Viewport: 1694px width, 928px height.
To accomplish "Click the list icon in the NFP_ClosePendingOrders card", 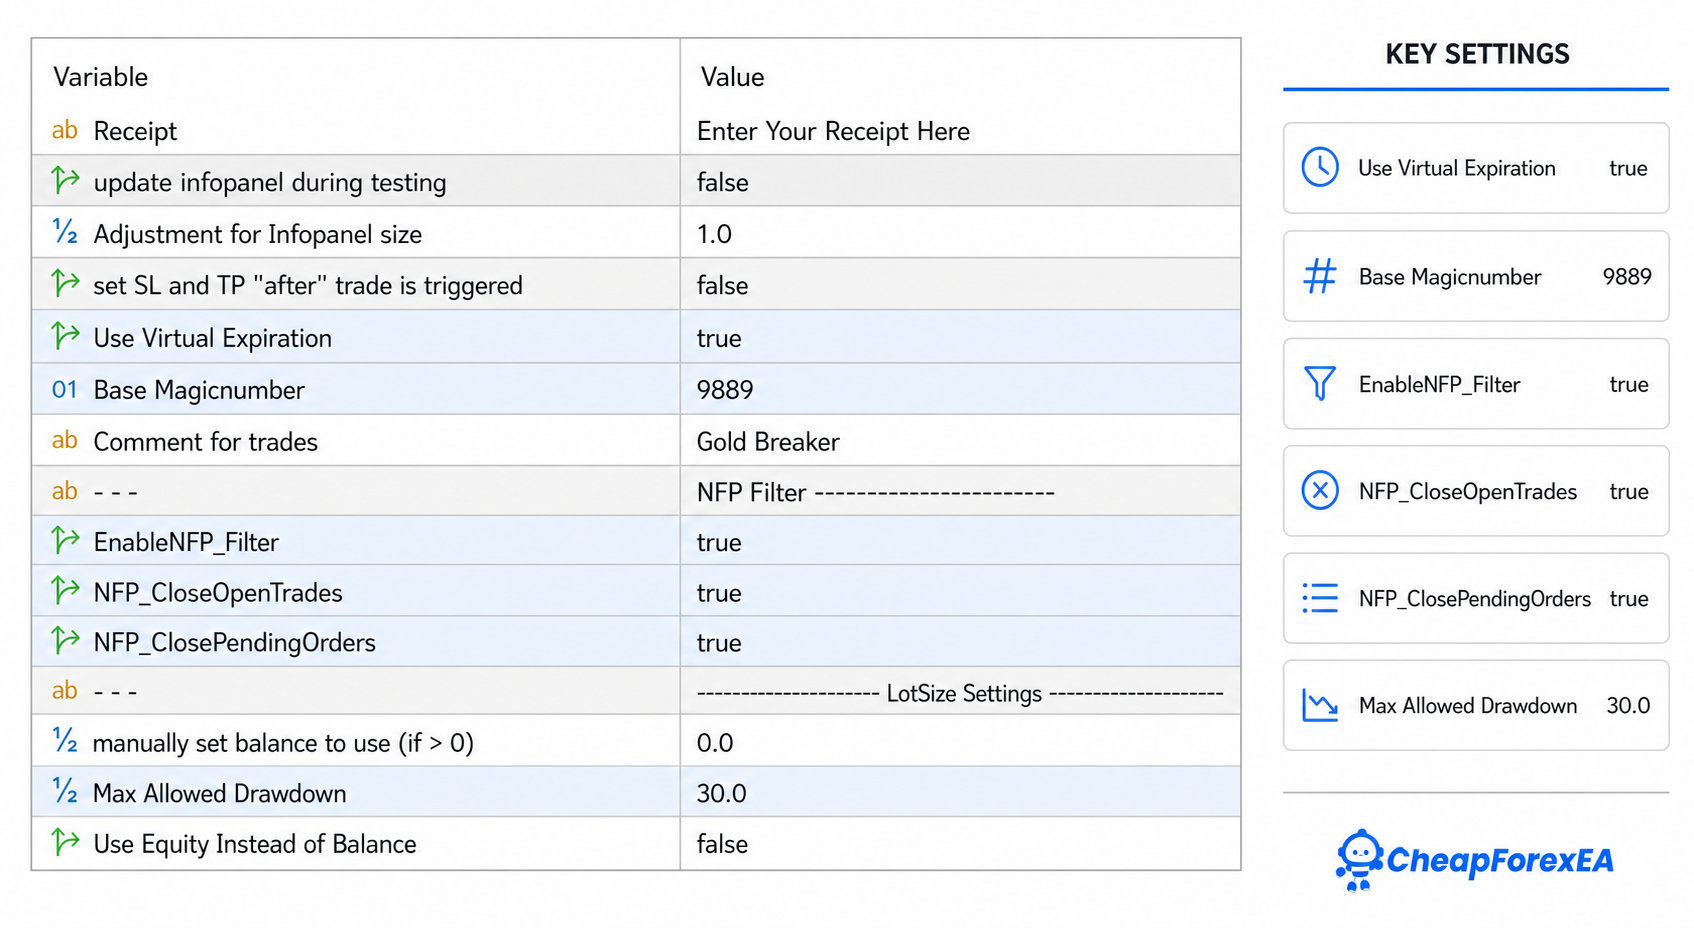I will 1320,597.
